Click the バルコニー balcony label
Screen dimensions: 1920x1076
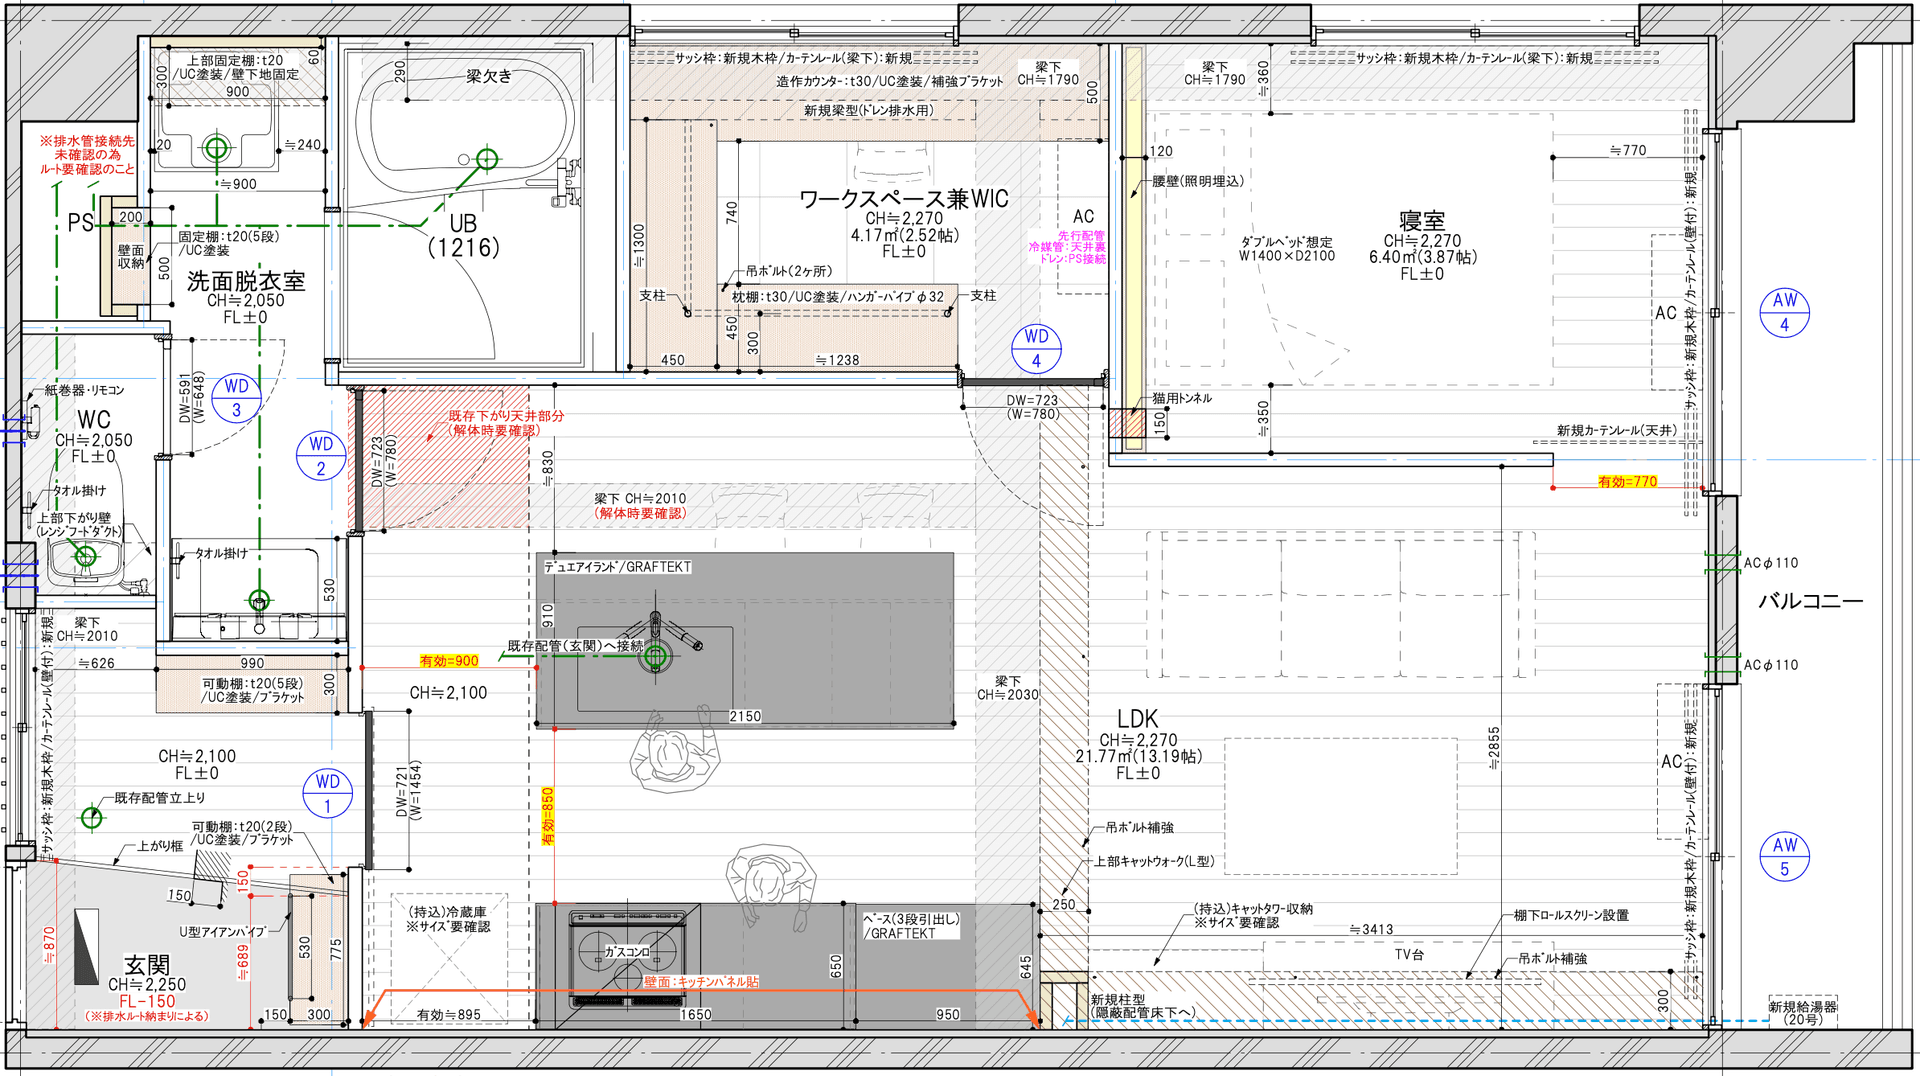tap(1810, 601)
